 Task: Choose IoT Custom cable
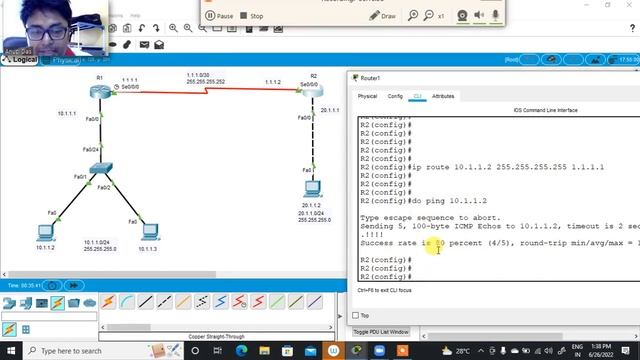[x=296, y=302]
